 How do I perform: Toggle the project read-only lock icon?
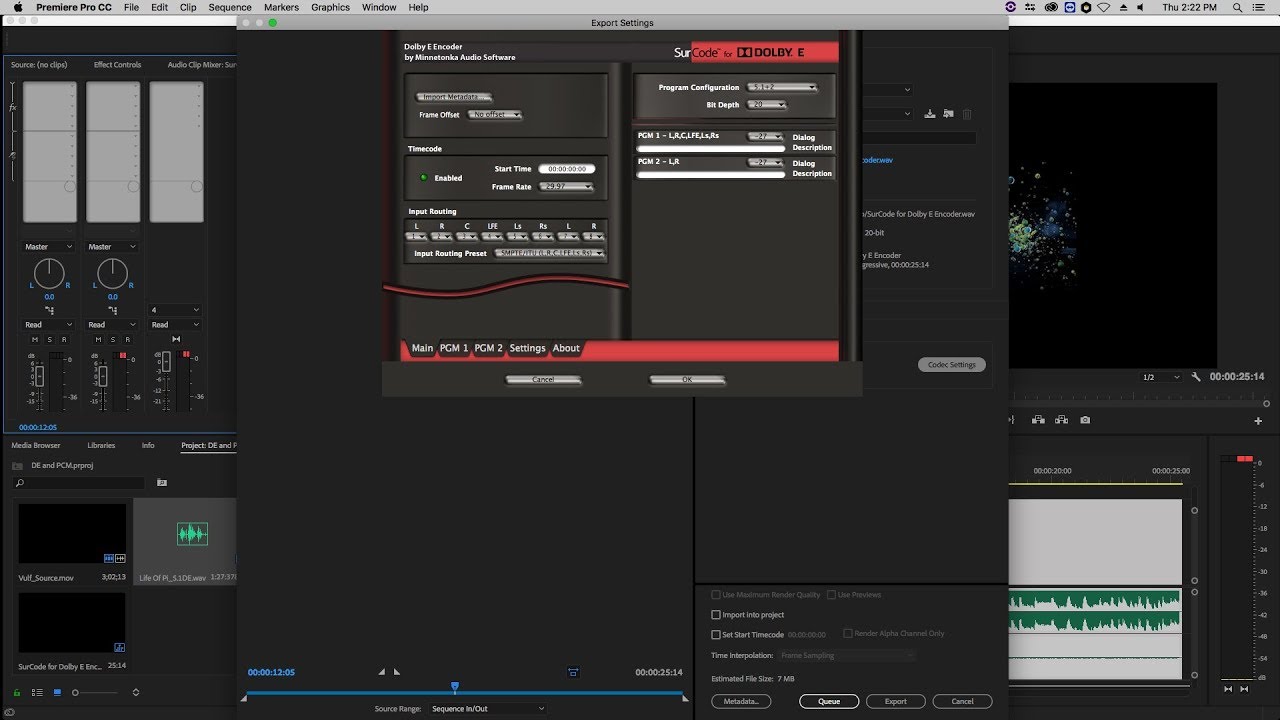pyautogui.click(x=16, y=692)
